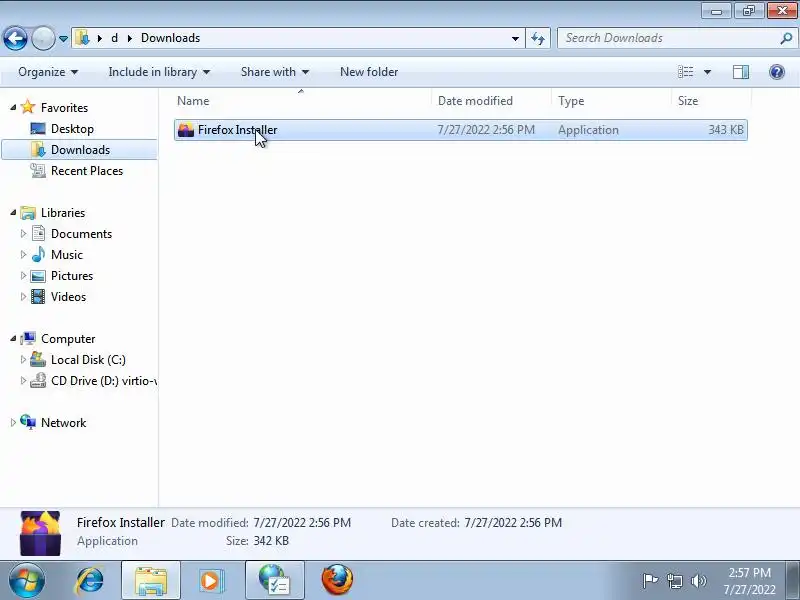Select Network in the navigation pane
Screen dimensions: 800x600
tap(63, 422)
